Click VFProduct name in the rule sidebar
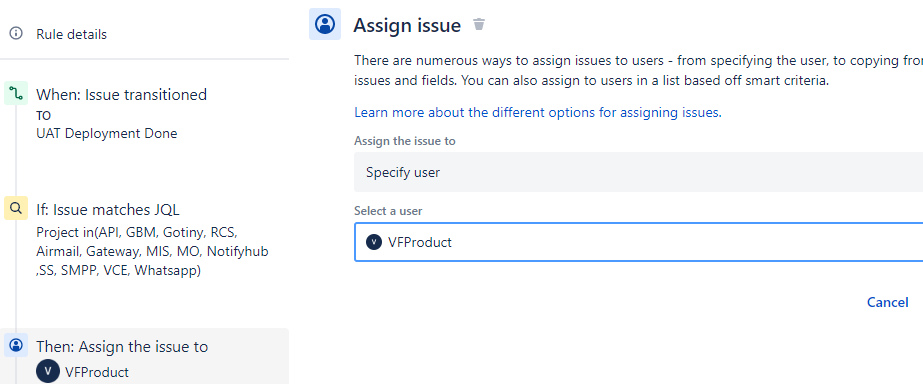 pyautogui.click(x=97, y=372)
